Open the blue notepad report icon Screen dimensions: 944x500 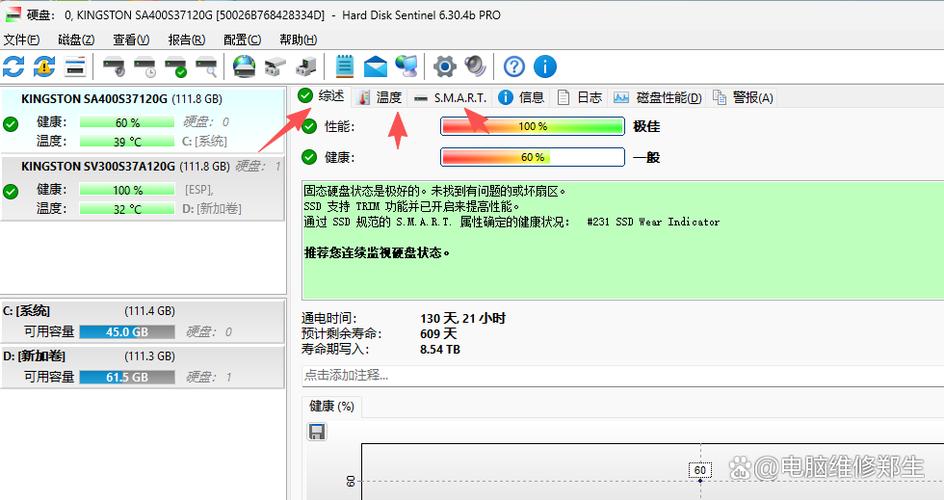[344, 66]
